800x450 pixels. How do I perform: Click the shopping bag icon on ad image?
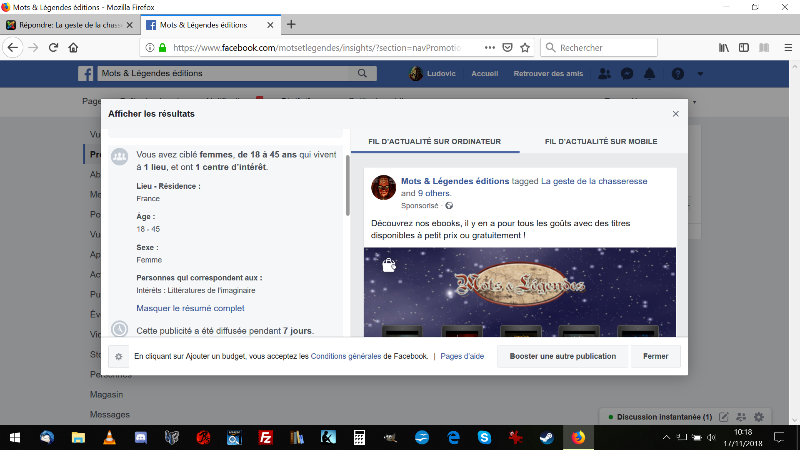pyautogui.click(x=388, y=265)
